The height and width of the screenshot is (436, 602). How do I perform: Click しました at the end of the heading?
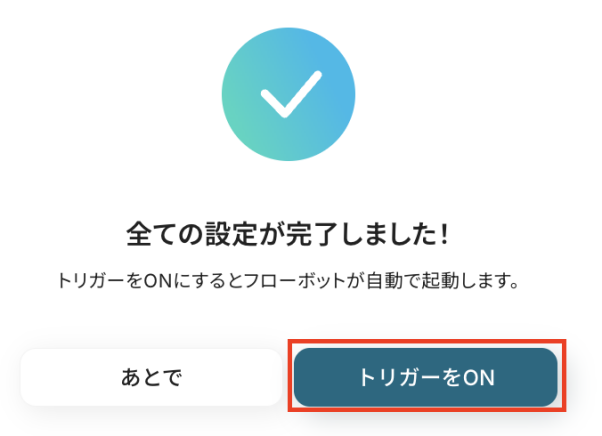pos(387,233)
